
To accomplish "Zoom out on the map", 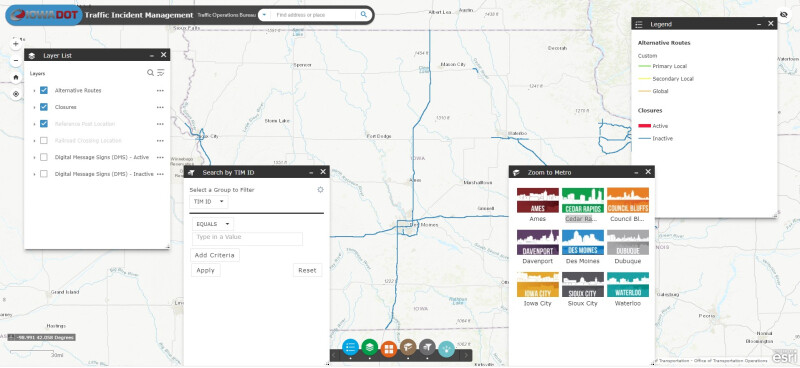I will (16, 60).
